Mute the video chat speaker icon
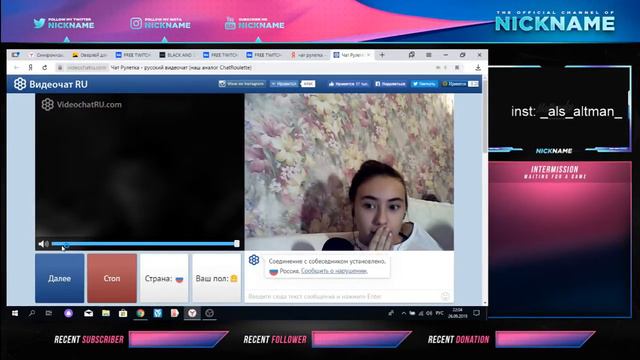The height and width of the screenshot is (360, 640). pyautogui.click(x=42, y=244)
